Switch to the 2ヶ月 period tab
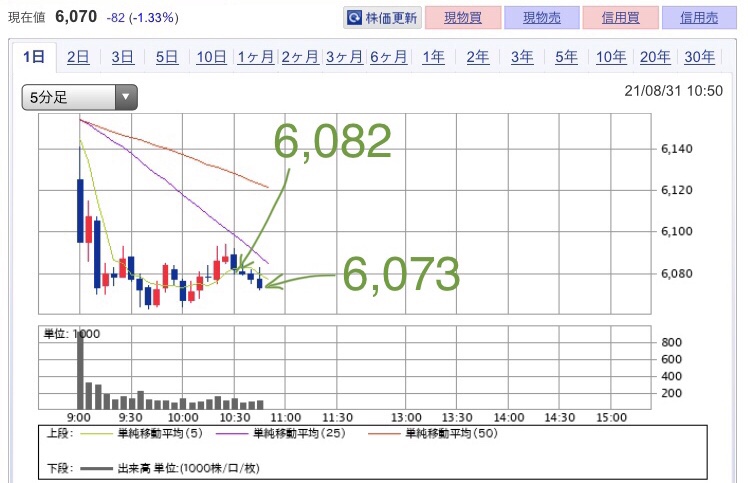The image size is (748, 483). pos(300,57)
